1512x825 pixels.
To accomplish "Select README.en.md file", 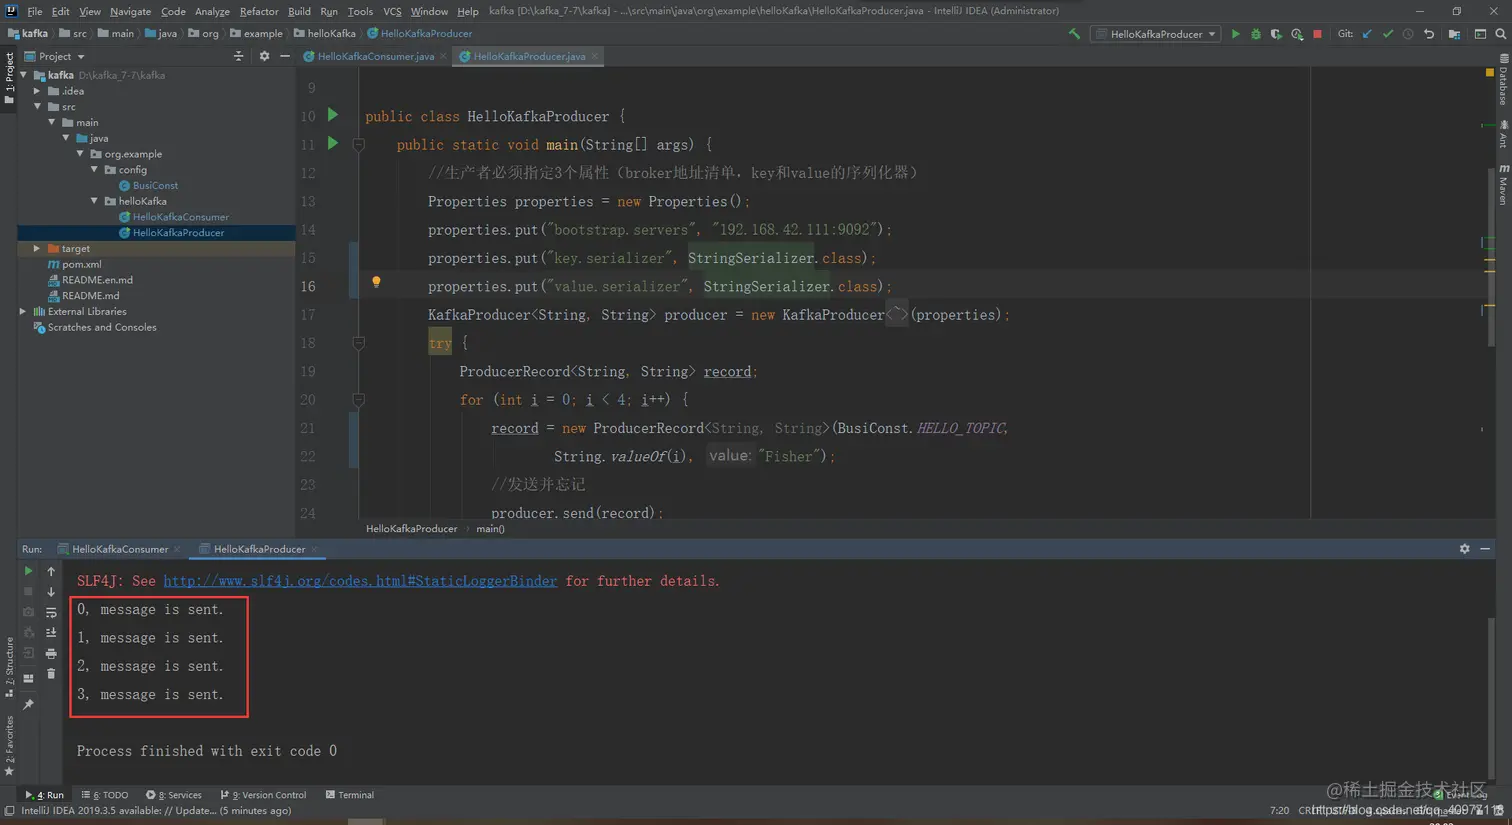I will [97, 280].
